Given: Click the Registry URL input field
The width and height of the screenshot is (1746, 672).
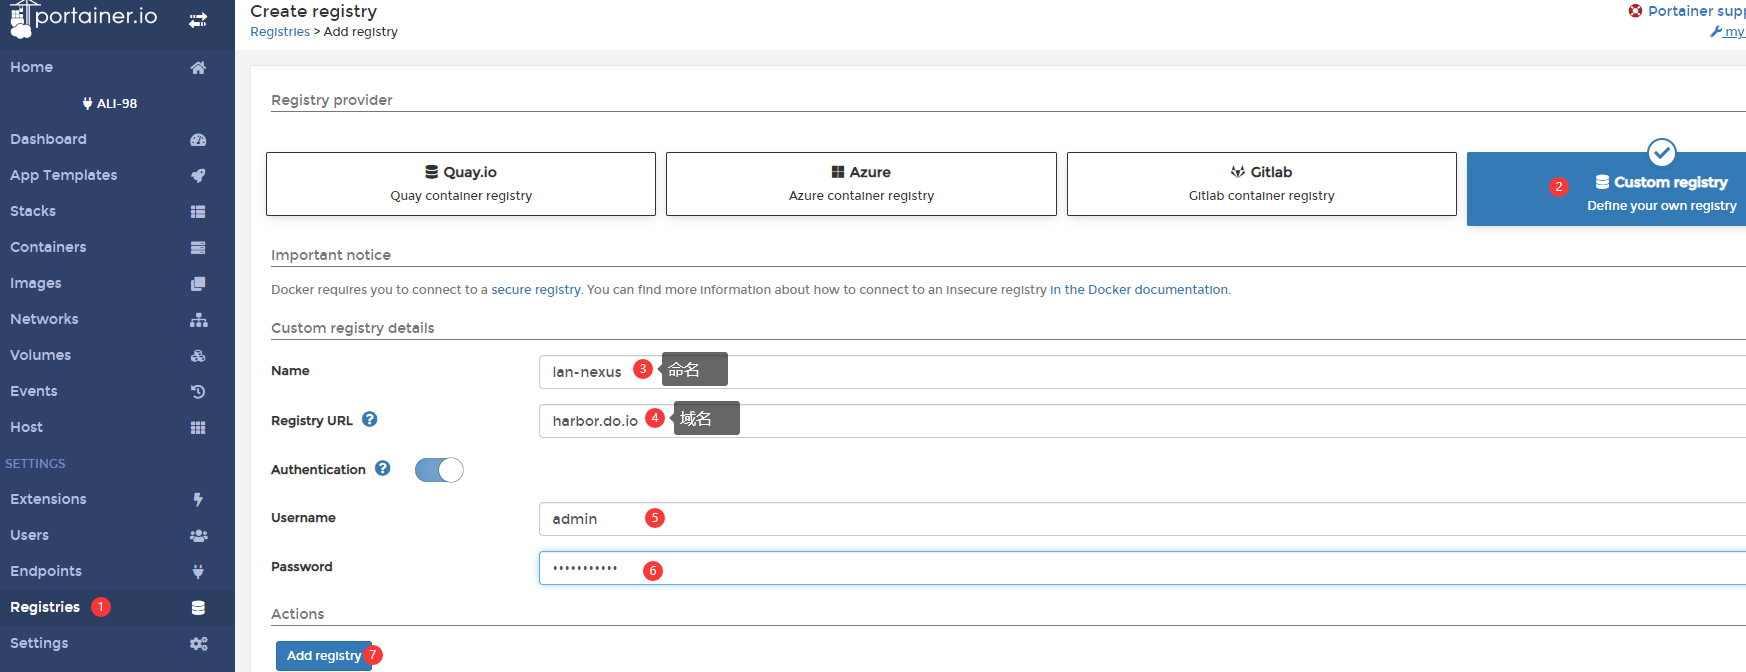Looking at the screenshot, I should pos(1142,421).
